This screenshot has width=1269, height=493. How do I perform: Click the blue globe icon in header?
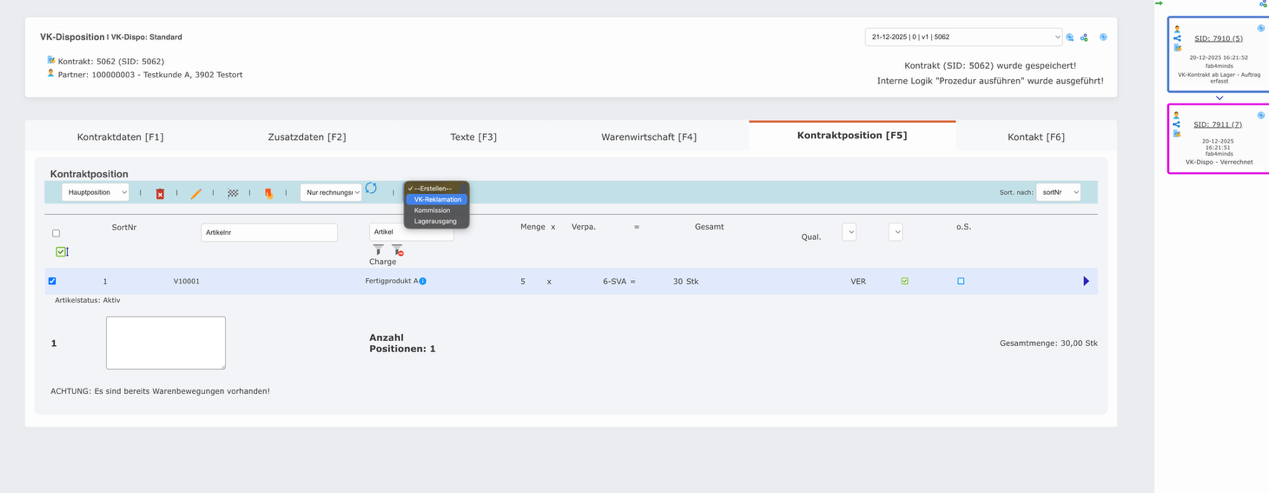[x=1103, y=37]
